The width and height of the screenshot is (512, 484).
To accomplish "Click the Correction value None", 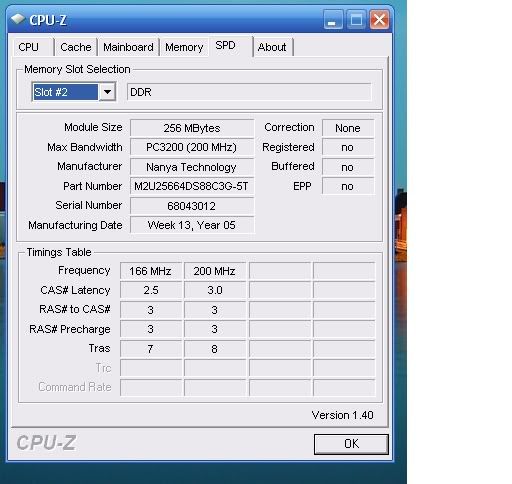I will pyautogui.click(x=348, y=128).
